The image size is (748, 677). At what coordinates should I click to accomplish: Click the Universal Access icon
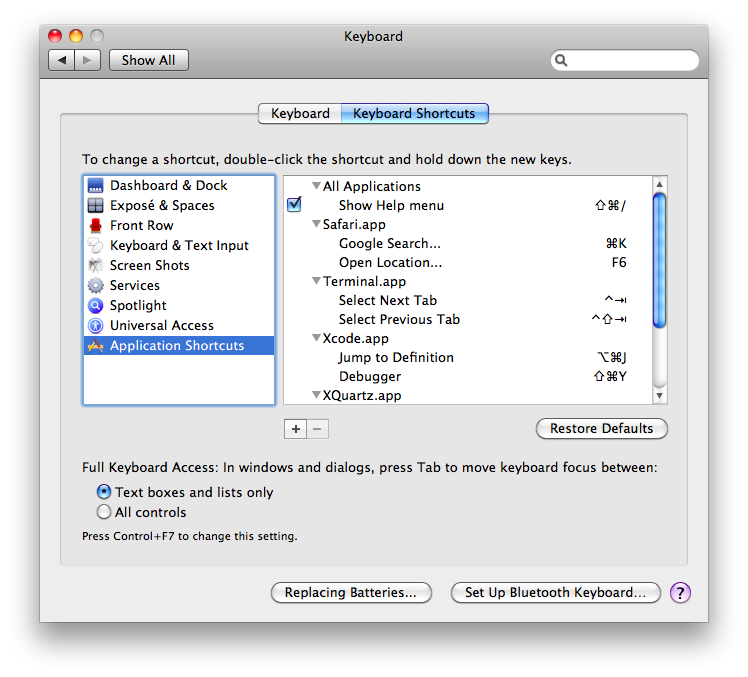coord(96,326)
